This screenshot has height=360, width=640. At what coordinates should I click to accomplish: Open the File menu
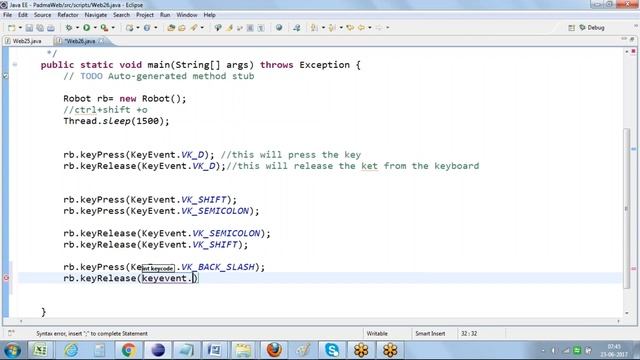pos(7,15)
